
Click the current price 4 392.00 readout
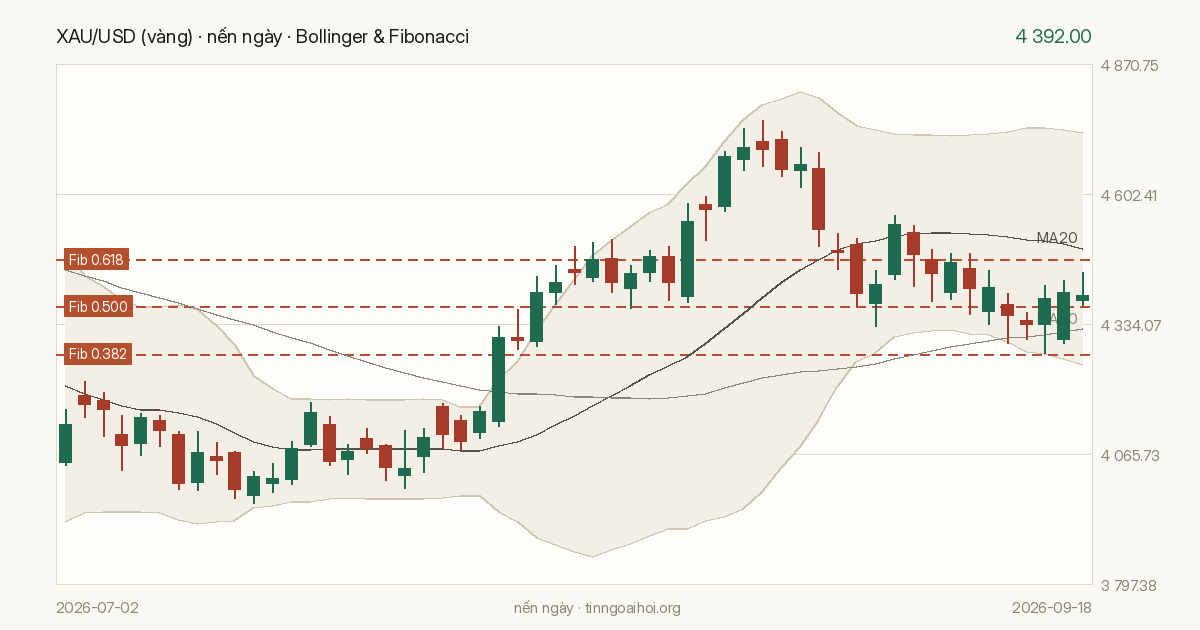1053,36
